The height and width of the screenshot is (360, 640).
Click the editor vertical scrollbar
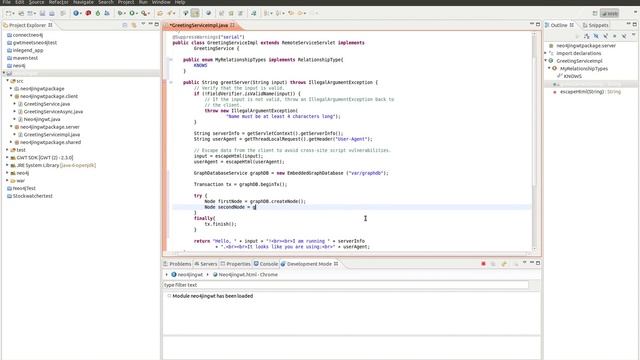pos(534,141)
